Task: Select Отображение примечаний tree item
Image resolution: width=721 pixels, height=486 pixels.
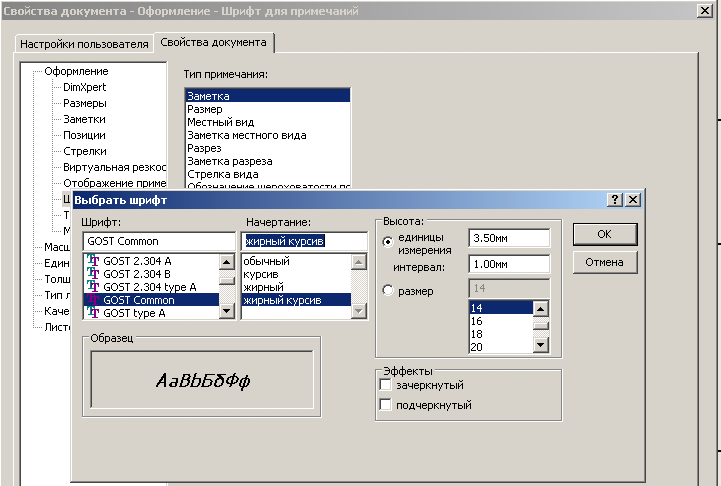Action: point(114,183)
